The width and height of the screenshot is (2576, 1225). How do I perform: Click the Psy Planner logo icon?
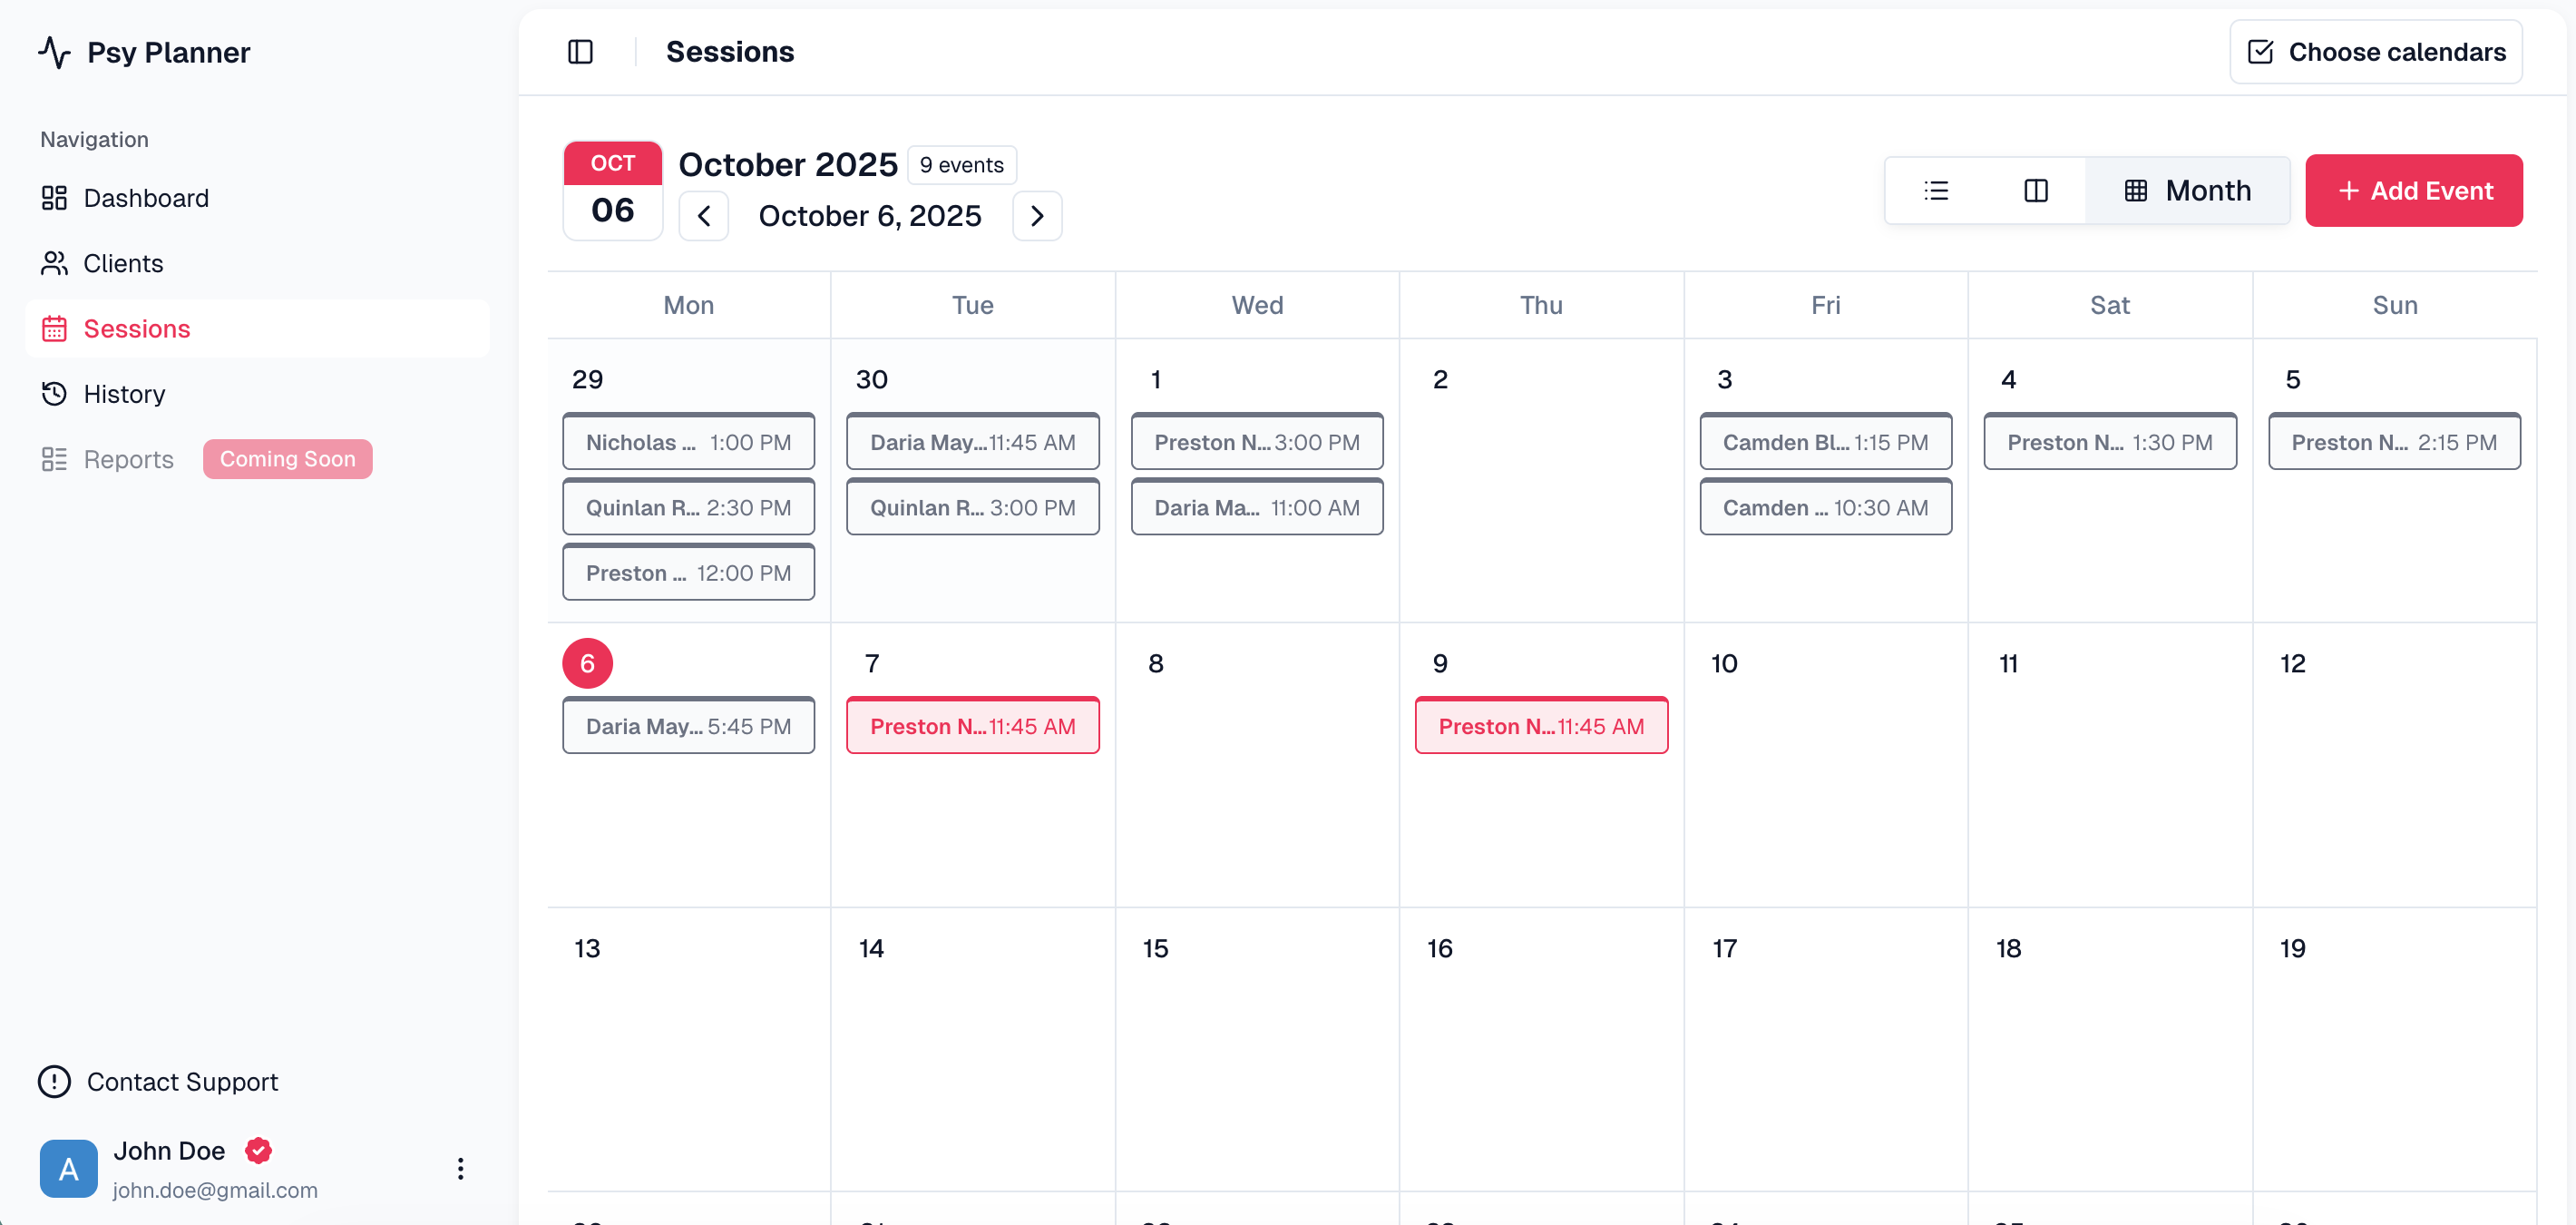pyautogui.click(x=54, y=52)
